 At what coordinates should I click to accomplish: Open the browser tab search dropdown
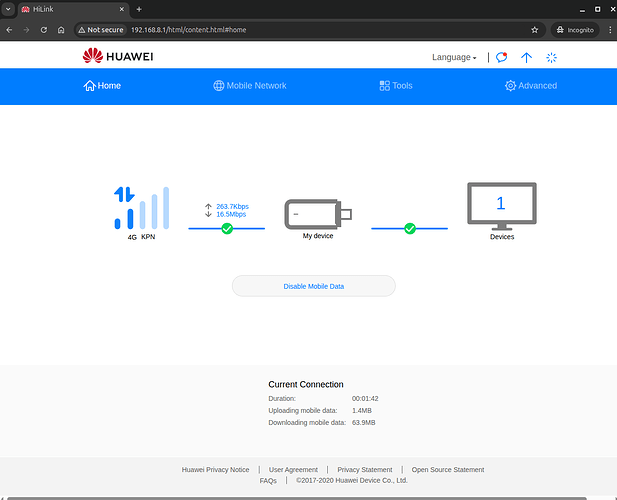click(9, 9)
